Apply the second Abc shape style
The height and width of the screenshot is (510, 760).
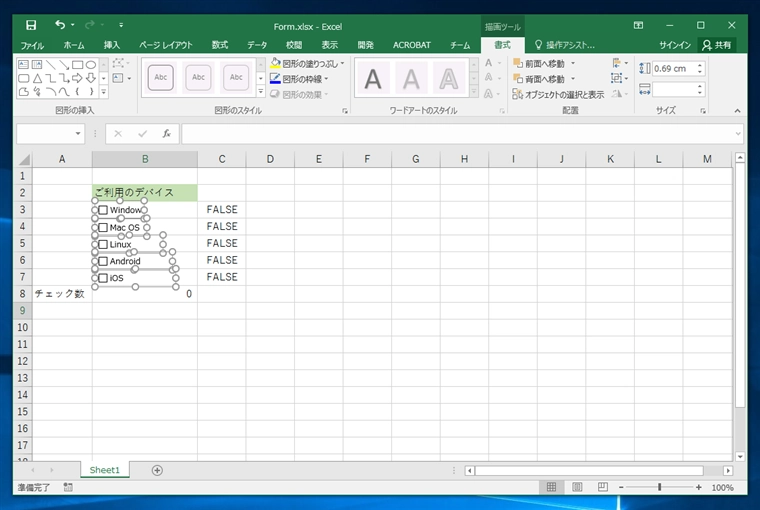(198, 78)
